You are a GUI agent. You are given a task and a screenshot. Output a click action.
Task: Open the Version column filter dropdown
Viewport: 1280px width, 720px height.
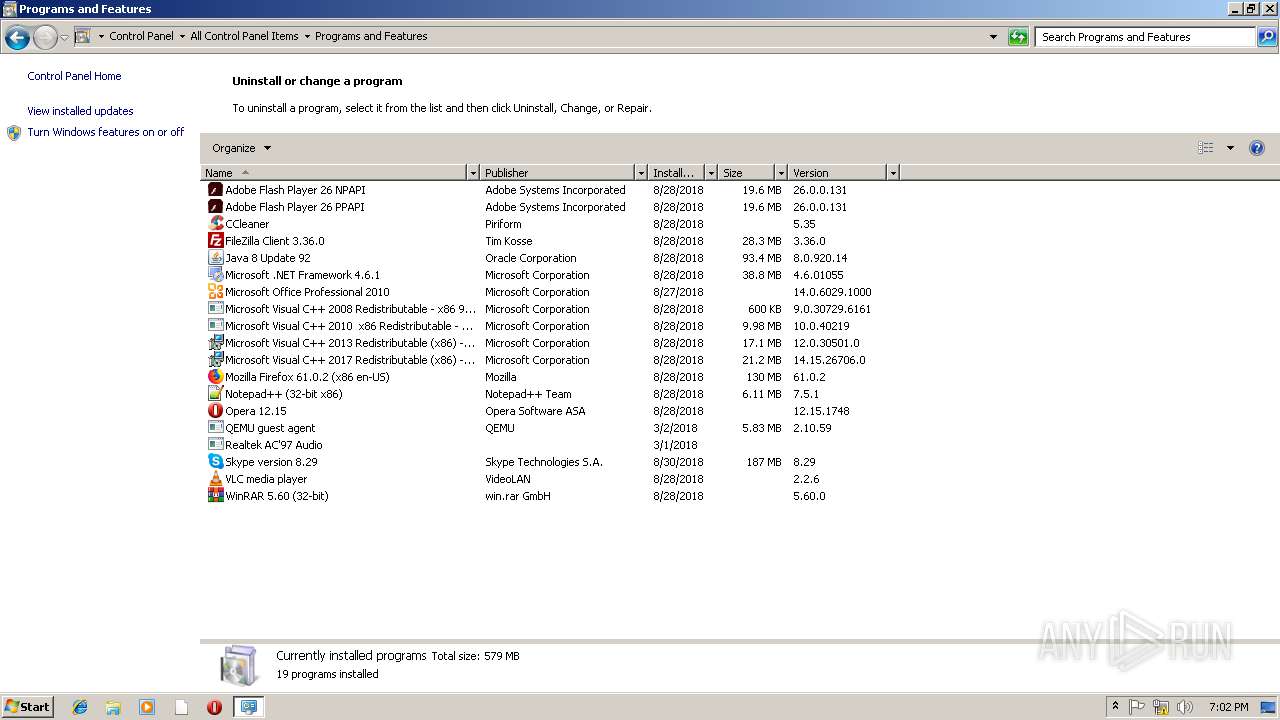(x=893, y=173)
